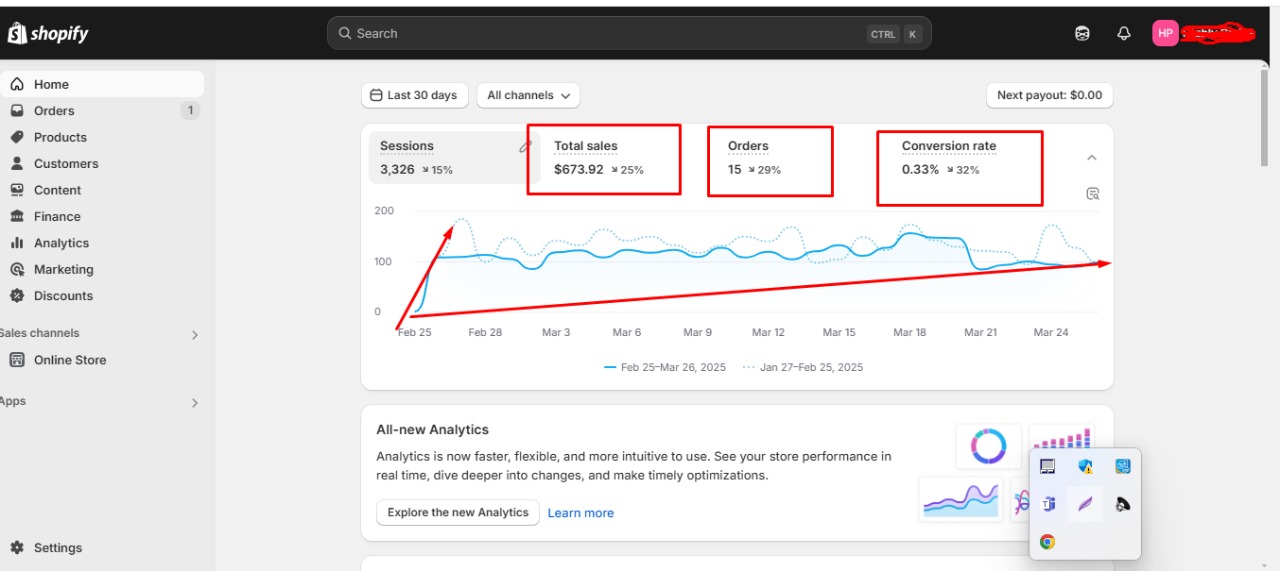Follow the Learn more link

580,513
